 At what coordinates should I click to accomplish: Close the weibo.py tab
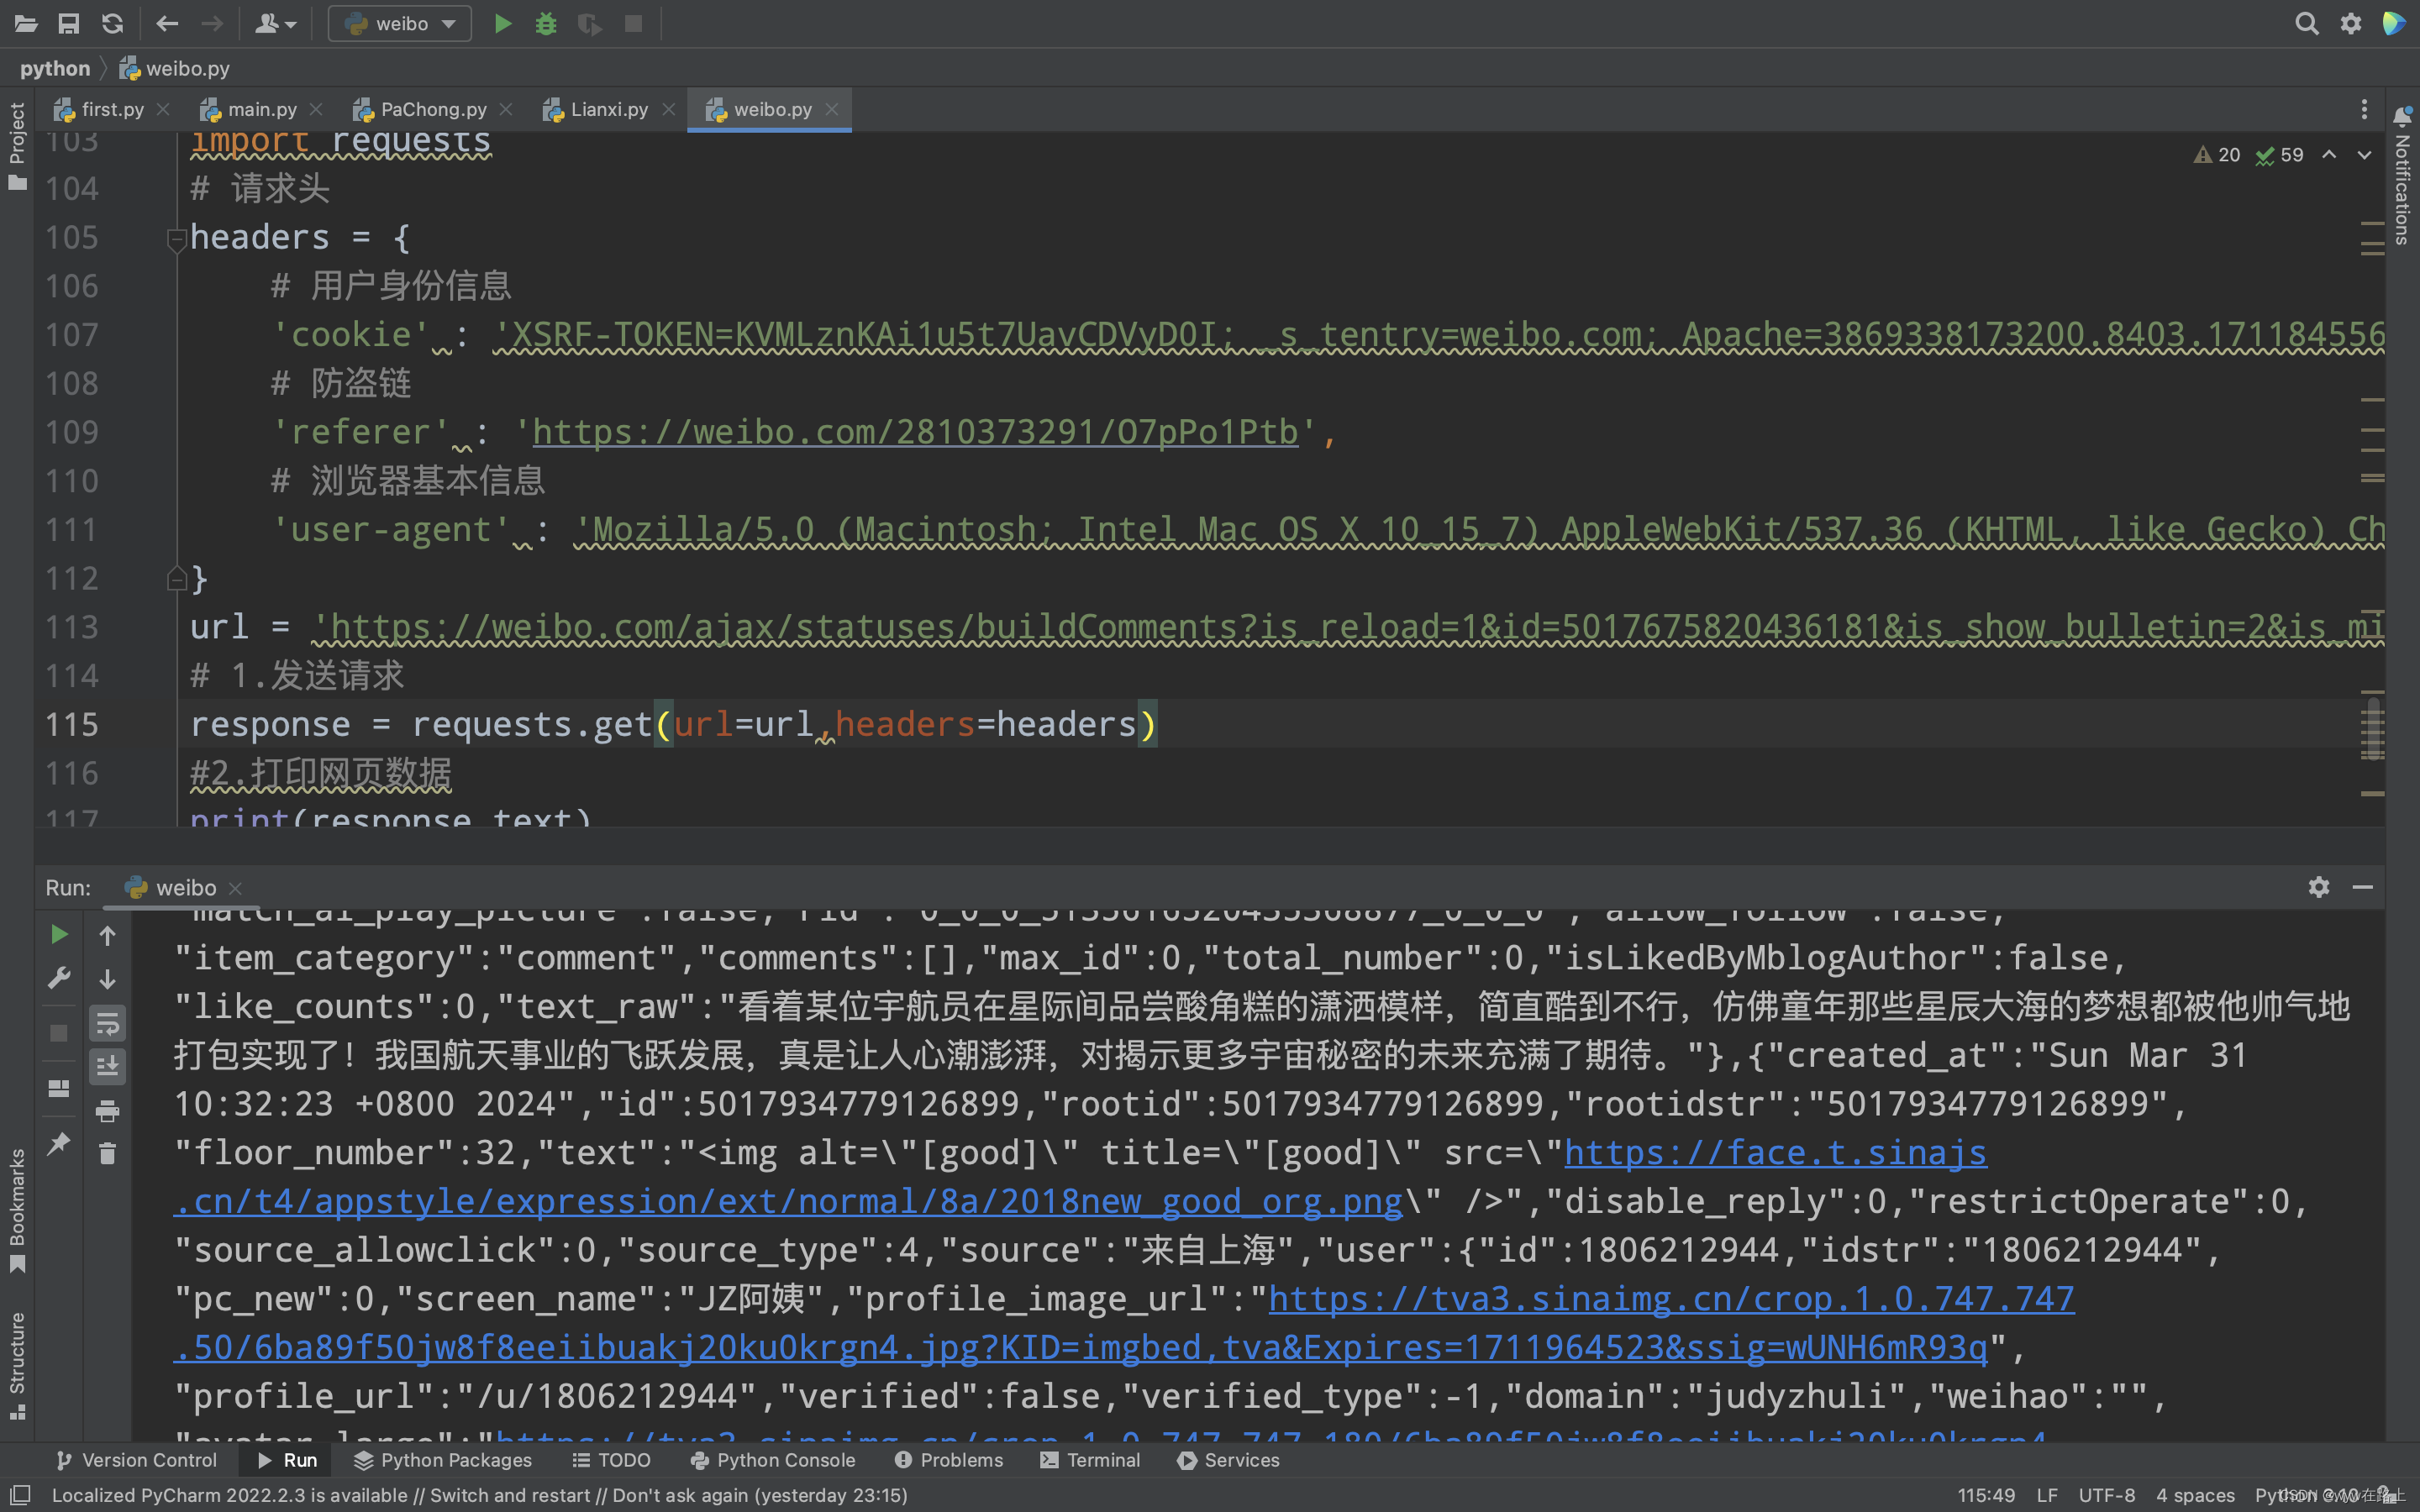point(832,109)
